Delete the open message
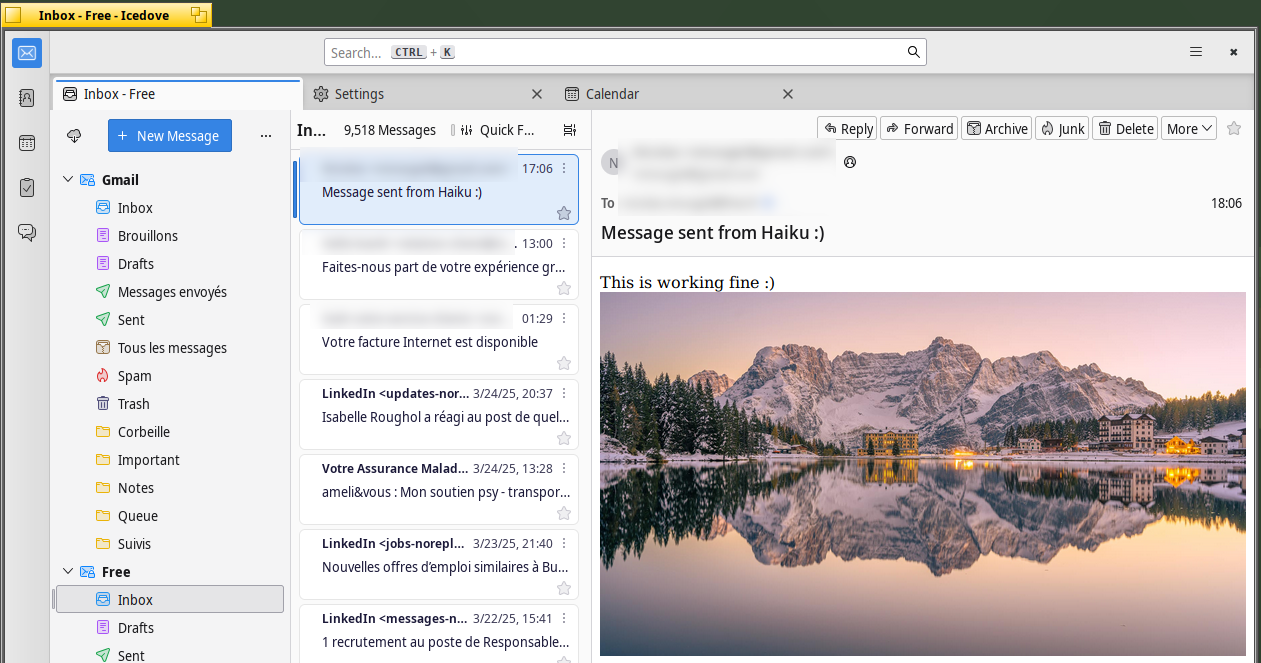The image size is (1261, 663). tap(1125, 128)
